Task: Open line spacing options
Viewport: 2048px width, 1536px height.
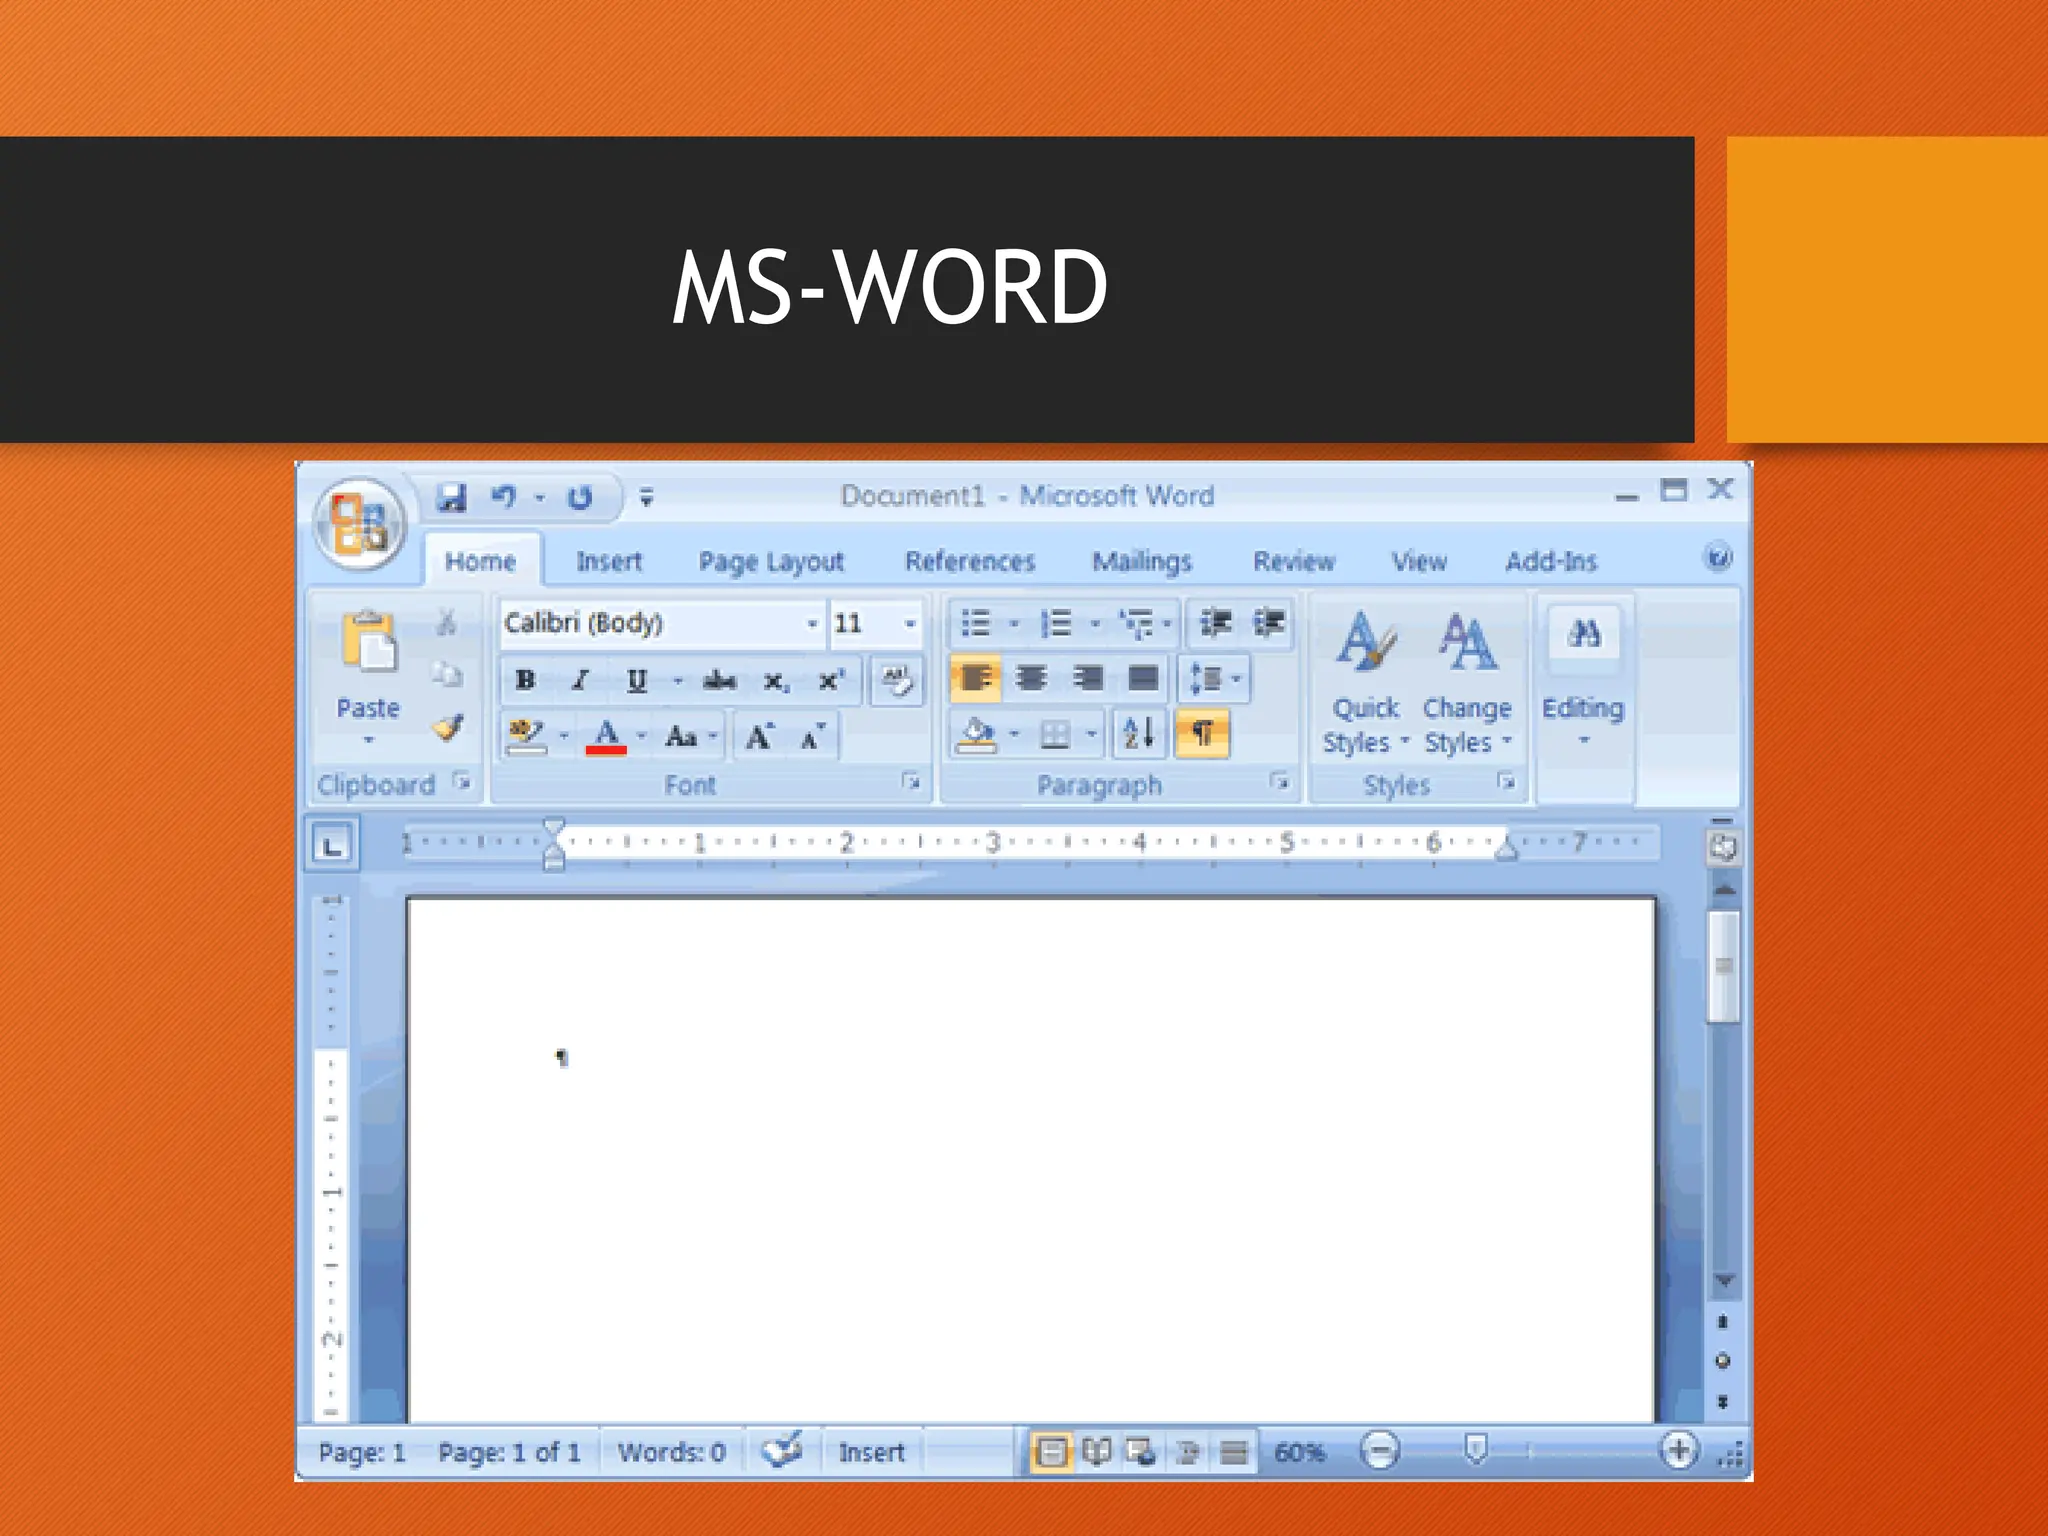Action: pos(1214,679)
